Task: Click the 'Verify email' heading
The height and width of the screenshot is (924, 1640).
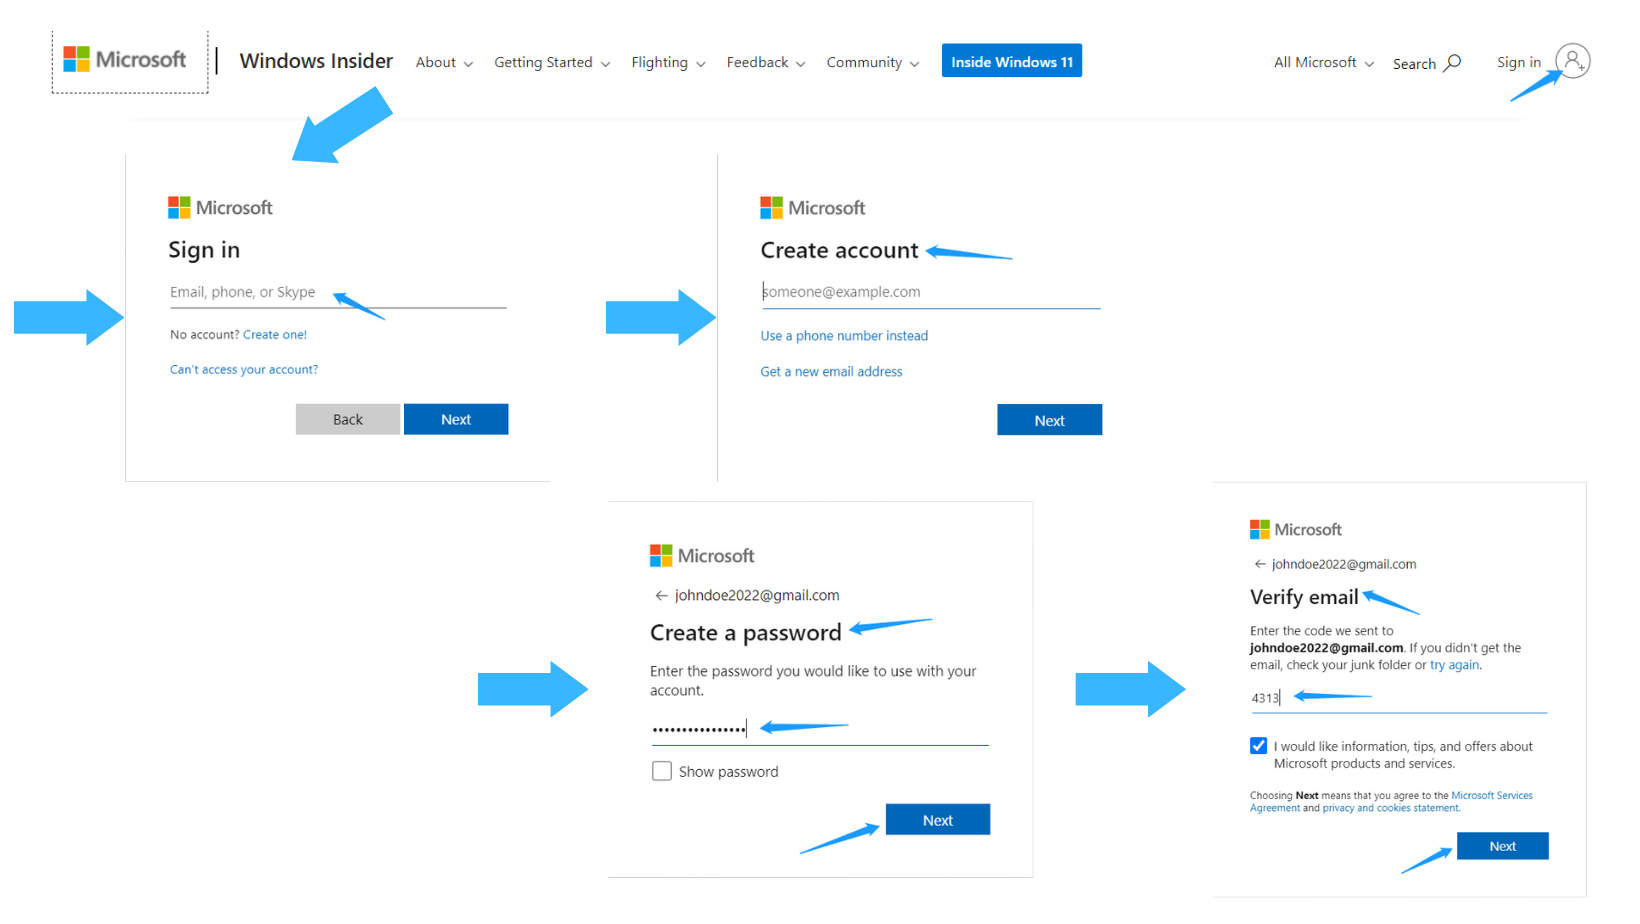Action: 1304,597
